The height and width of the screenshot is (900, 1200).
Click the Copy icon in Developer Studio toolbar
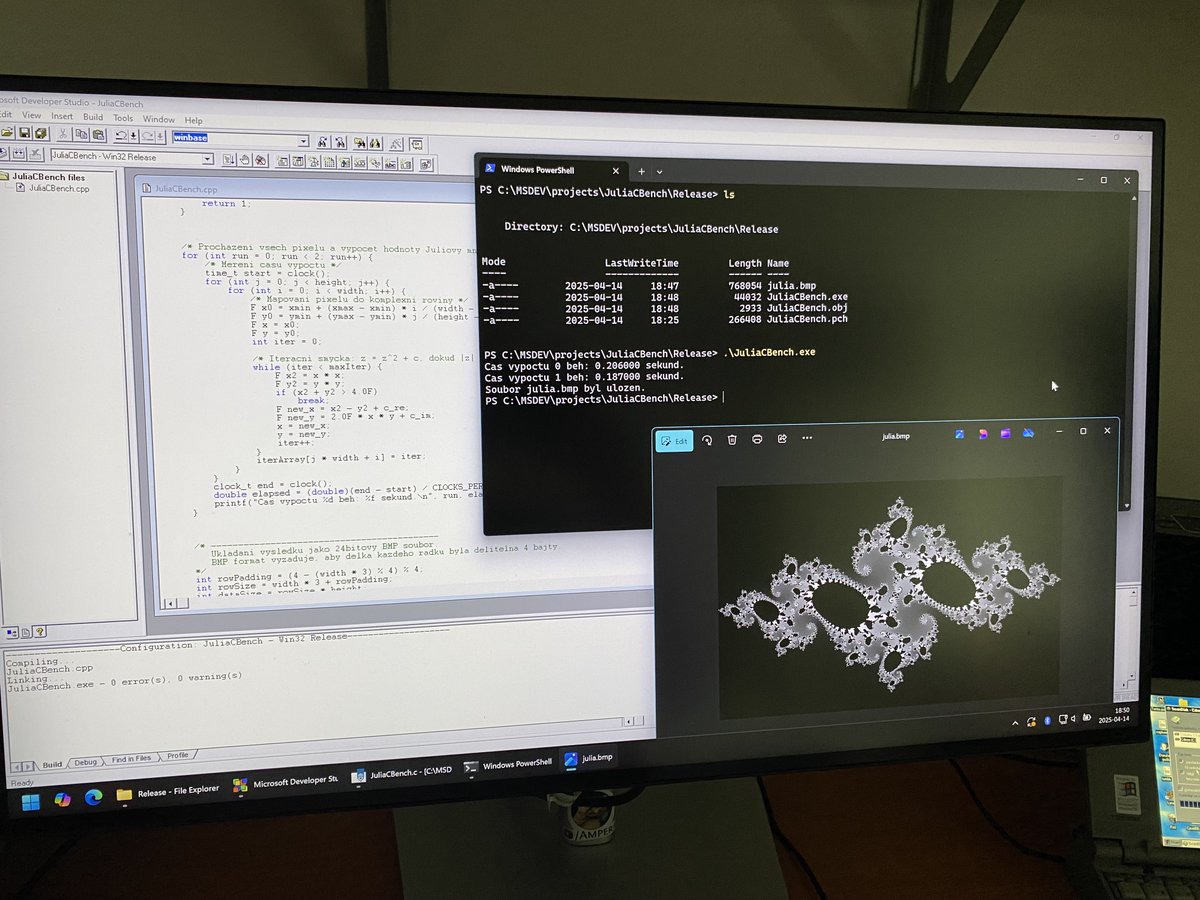coord(81,134)
